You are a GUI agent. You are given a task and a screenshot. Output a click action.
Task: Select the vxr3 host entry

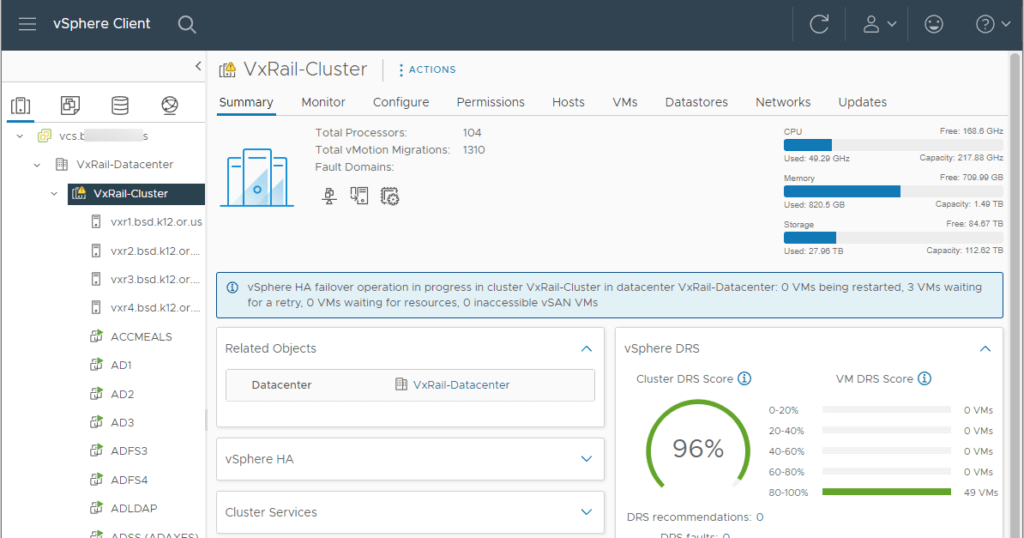[155, 279]
